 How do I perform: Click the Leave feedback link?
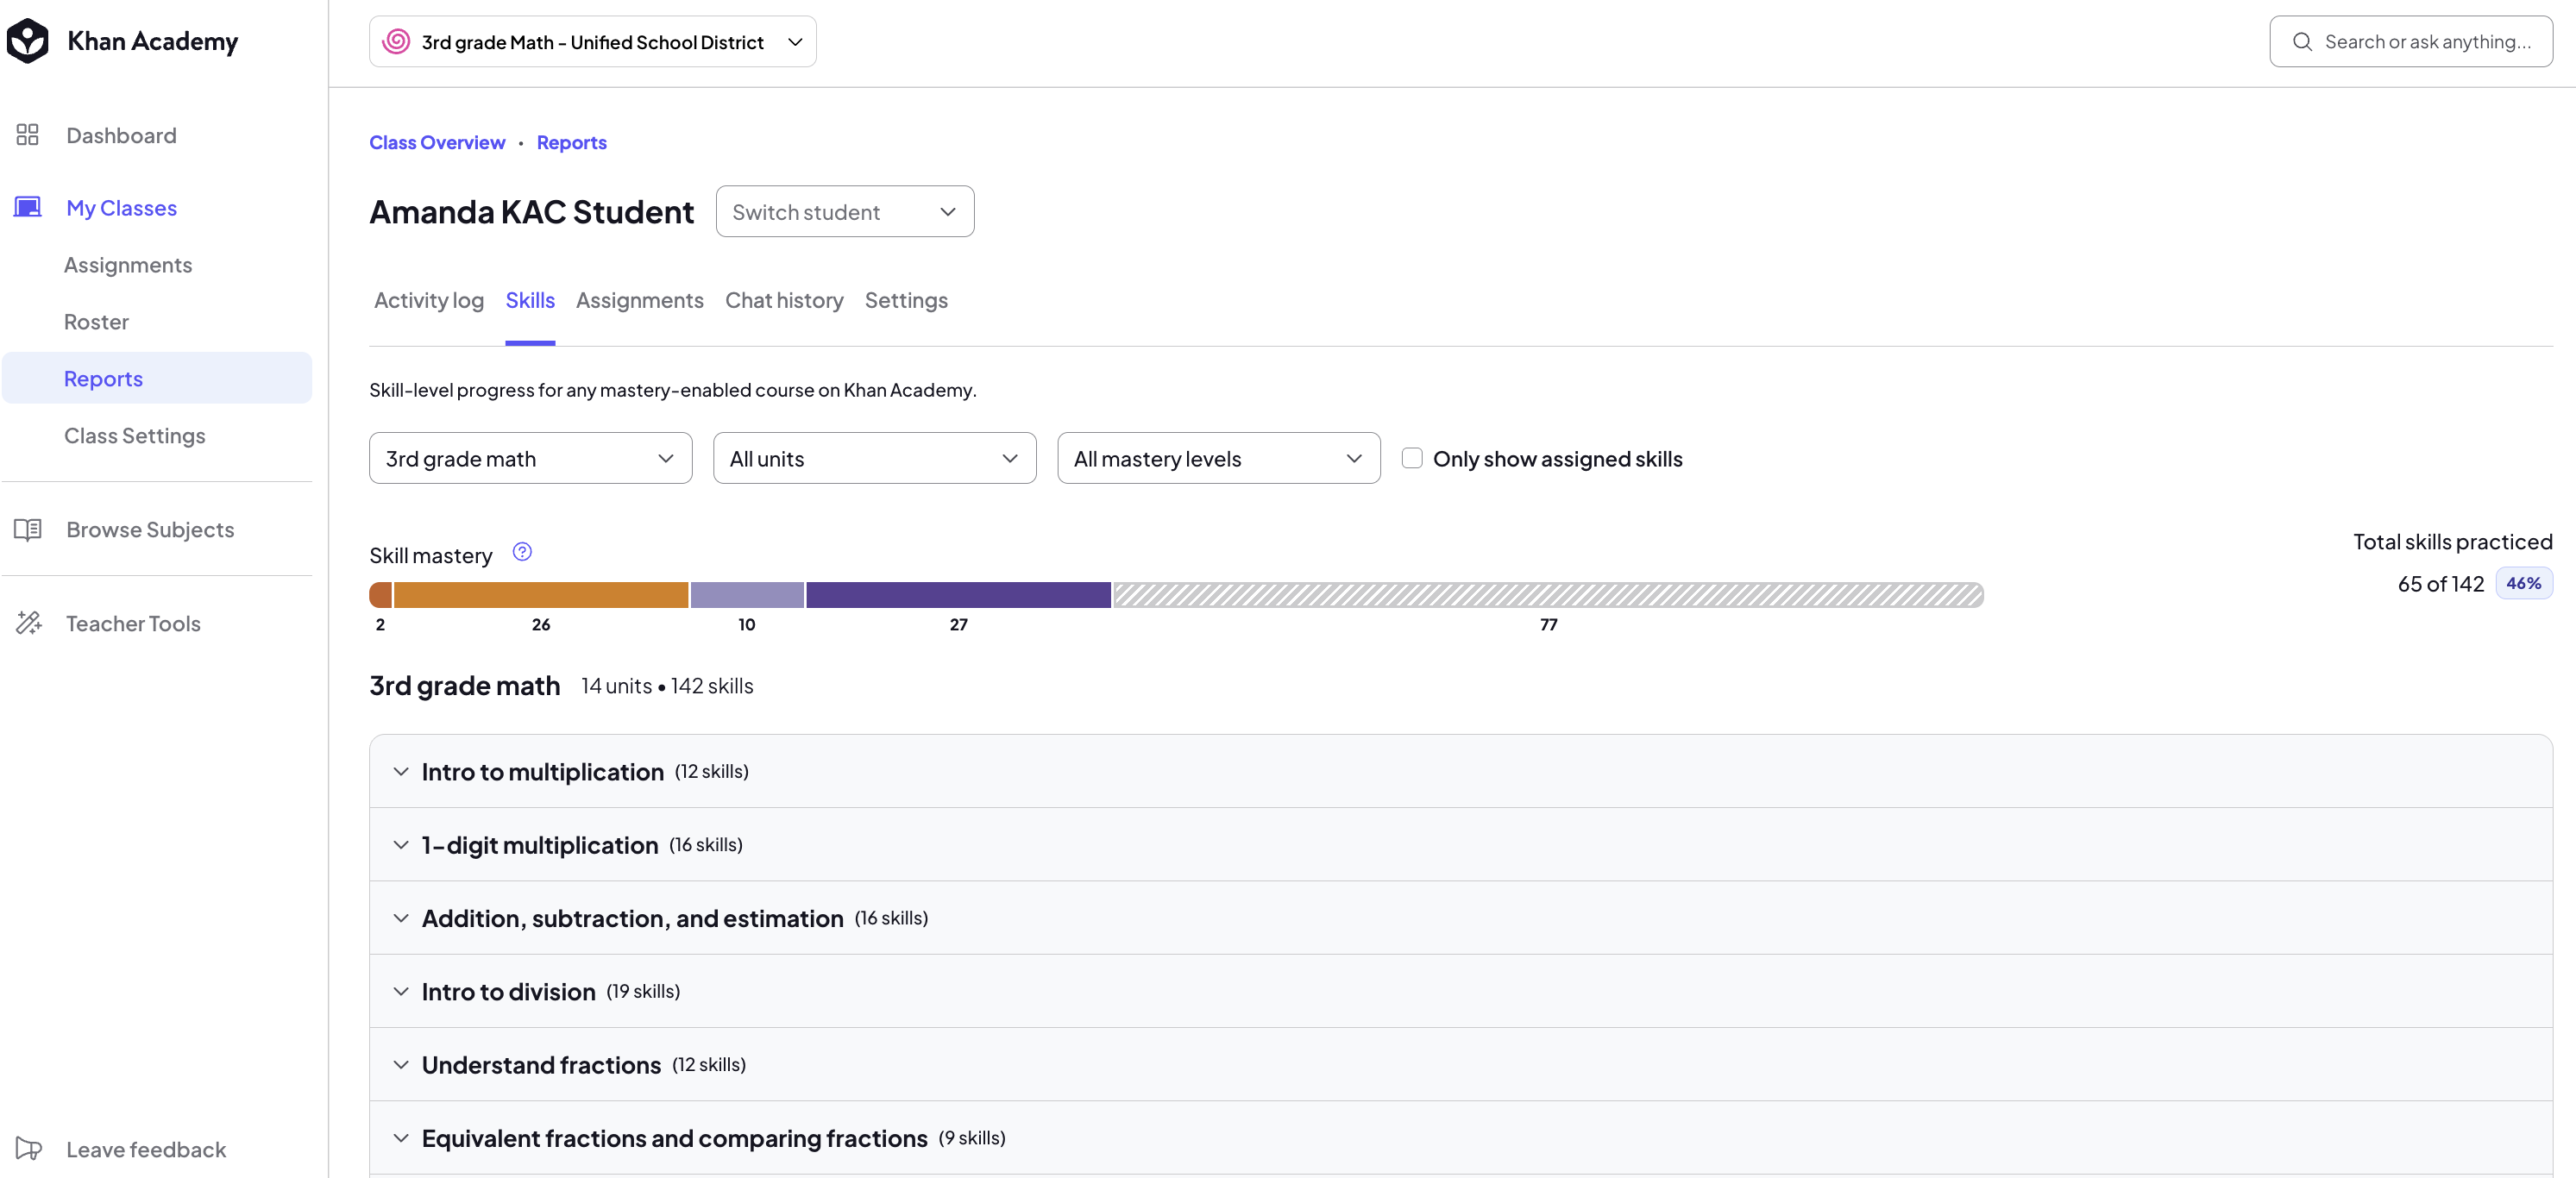(x=146, y=1149)
